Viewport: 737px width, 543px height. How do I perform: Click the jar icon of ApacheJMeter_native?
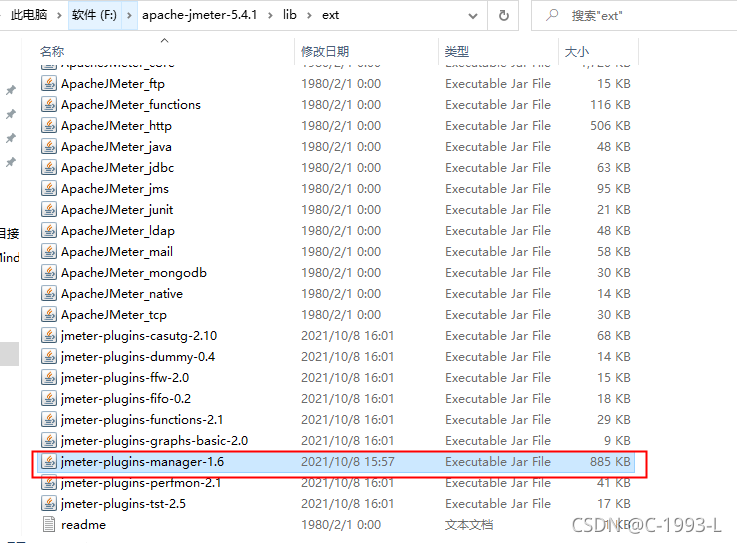49,293
